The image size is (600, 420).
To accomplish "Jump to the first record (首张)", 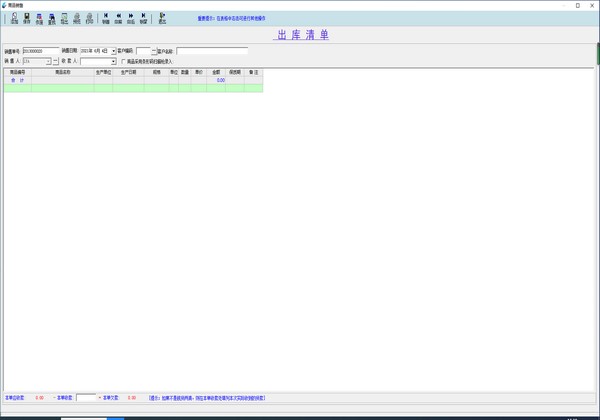I will tap(106, 18).
